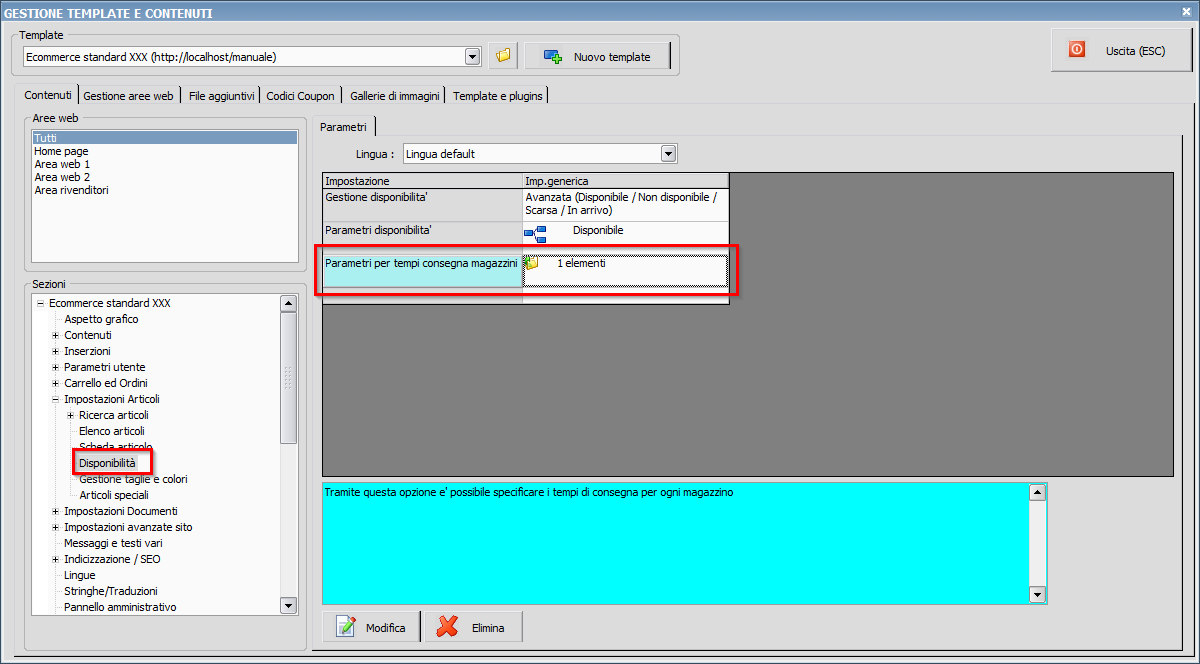Select Area web 2 in the list
1200x664 pixels.
[62, 177]
